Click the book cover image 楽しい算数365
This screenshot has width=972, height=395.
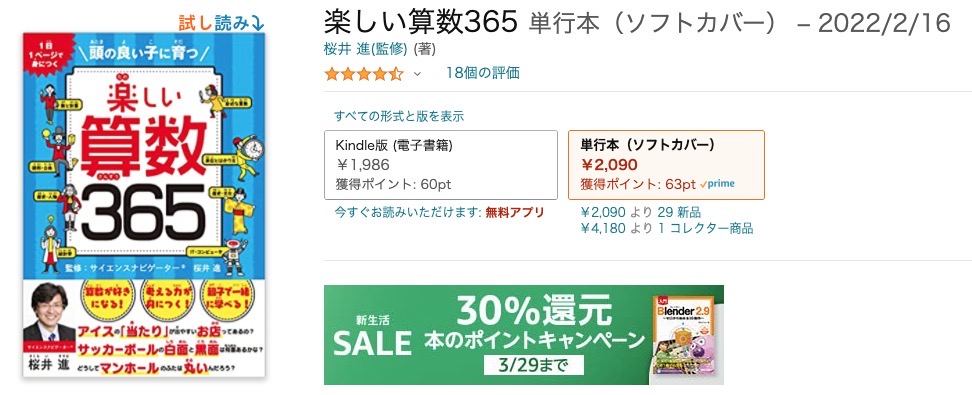coord(144,205)
